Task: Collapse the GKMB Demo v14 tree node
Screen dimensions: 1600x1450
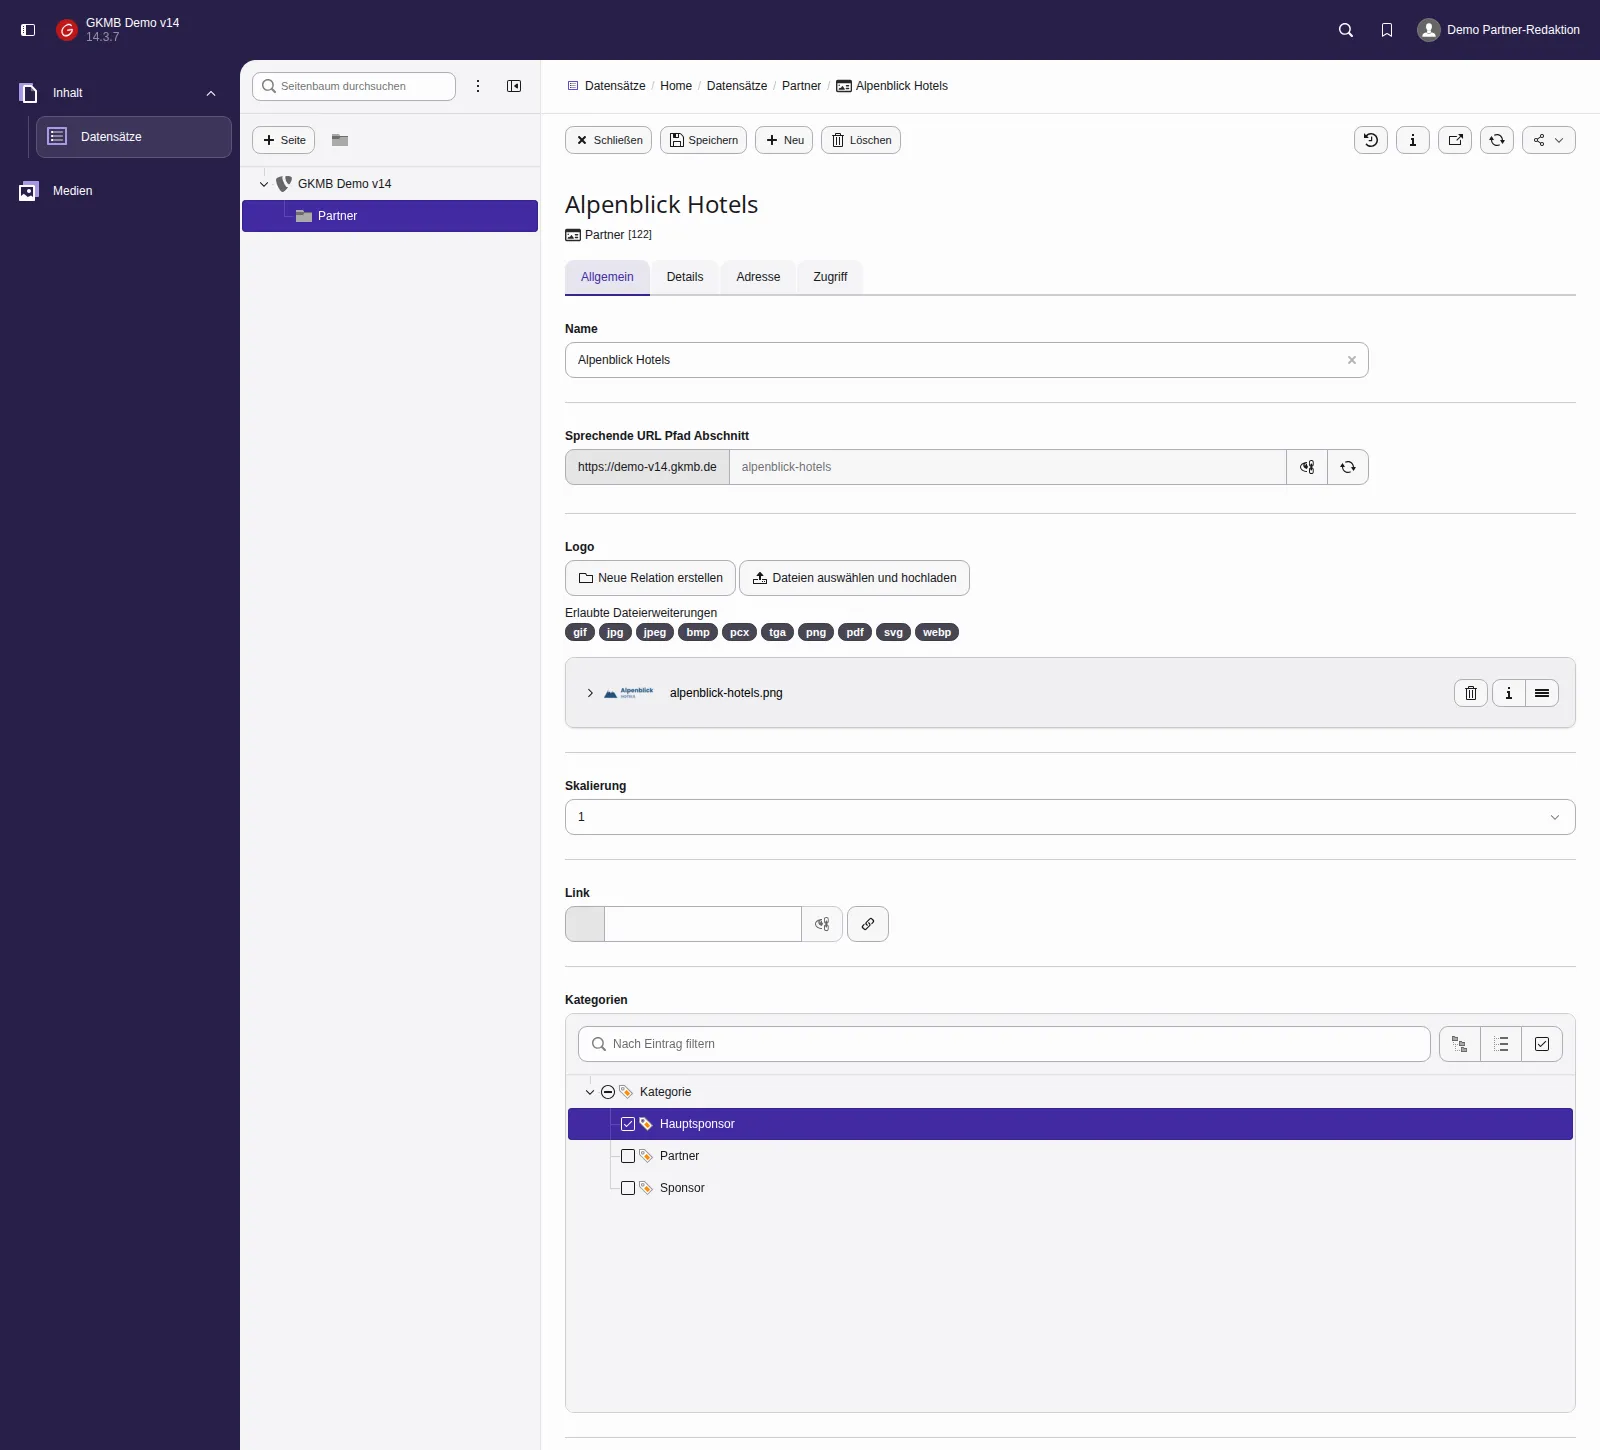Action: click(x=264, y=184)
